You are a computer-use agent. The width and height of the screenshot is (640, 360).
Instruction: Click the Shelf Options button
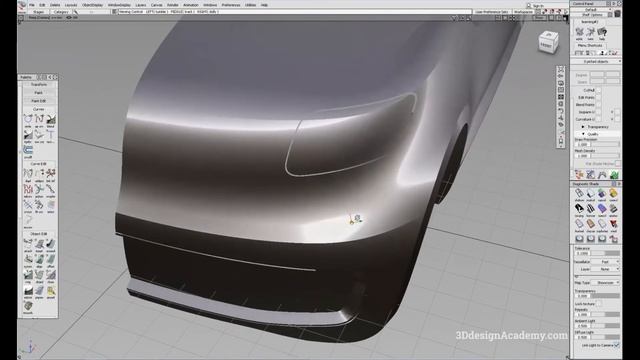click(592, 15)
